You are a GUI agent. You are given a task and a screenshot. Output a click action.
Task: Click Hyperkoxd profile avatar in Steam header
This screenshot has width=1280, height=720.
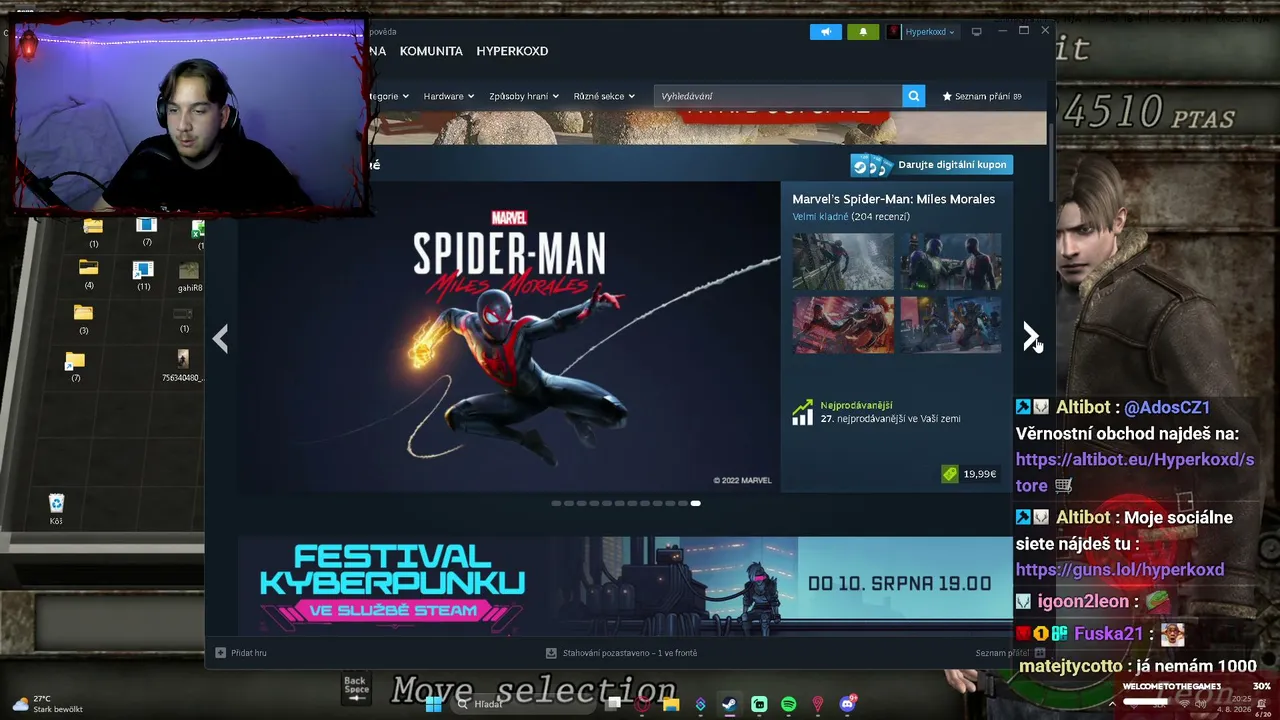(x=894, y=32)
